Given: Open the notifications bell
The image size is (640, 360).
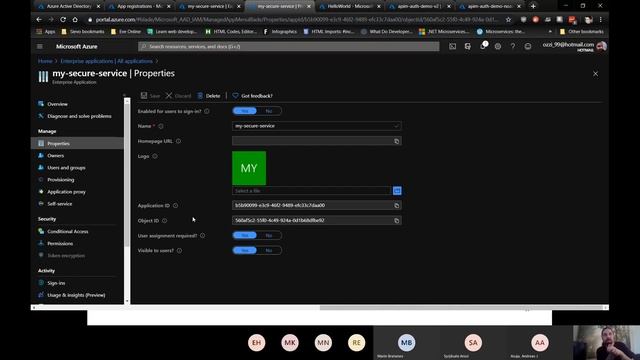Looking at the screenshot, I should (x=483, y=46).
